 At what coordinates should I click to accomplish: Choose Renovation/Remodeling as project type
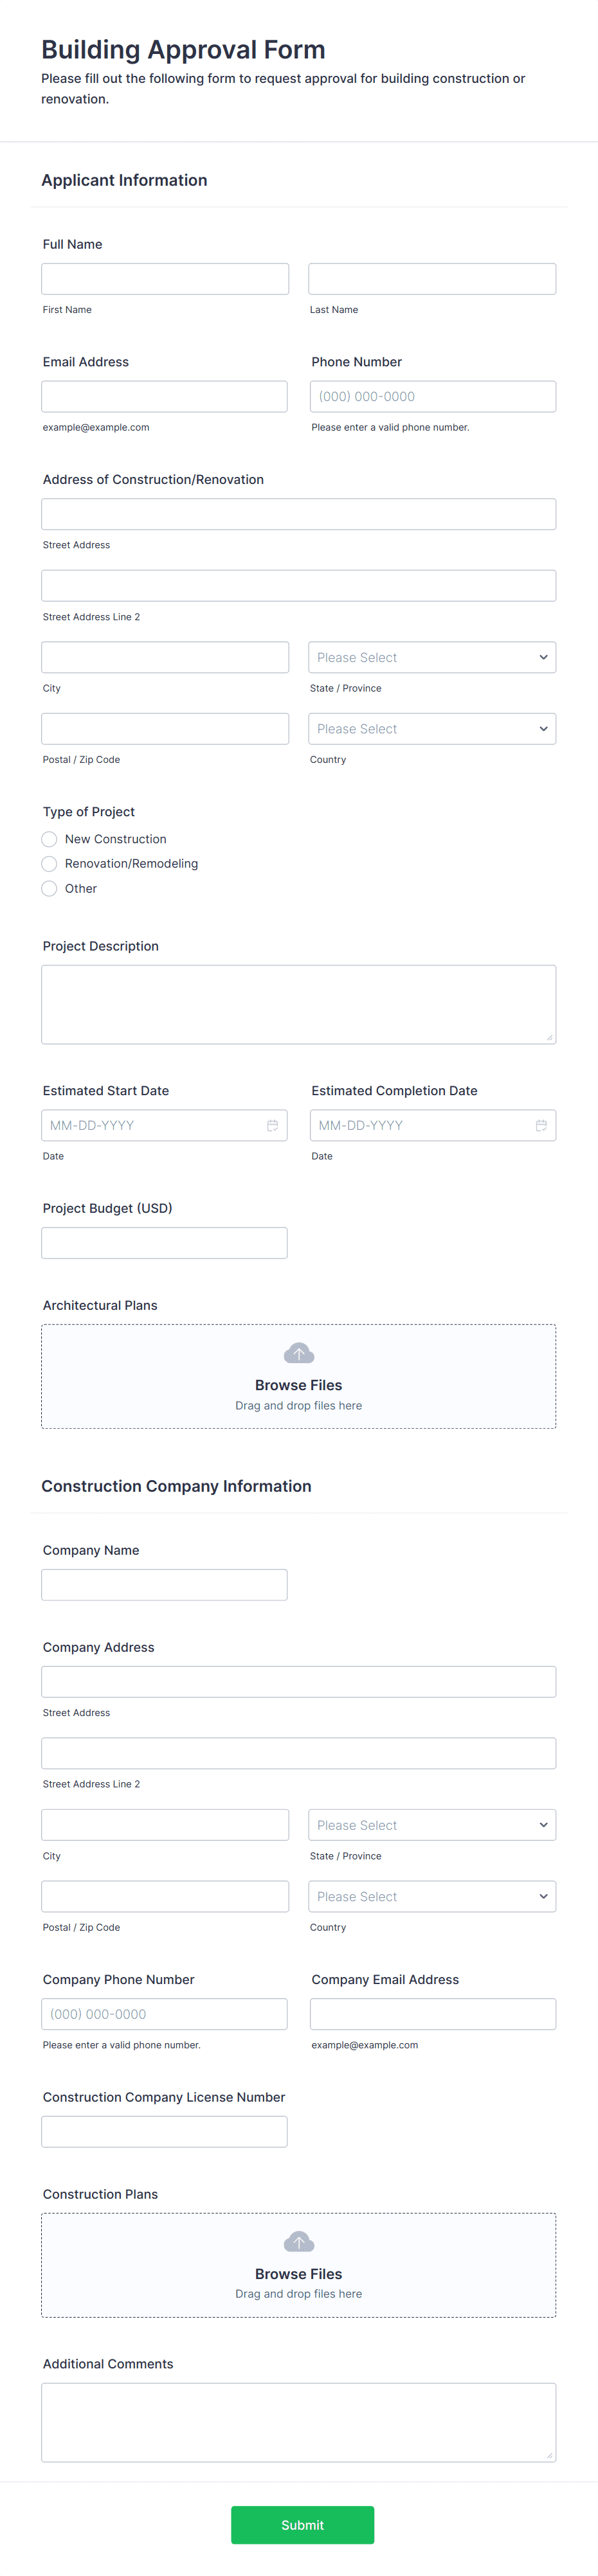tap(49, 863)
